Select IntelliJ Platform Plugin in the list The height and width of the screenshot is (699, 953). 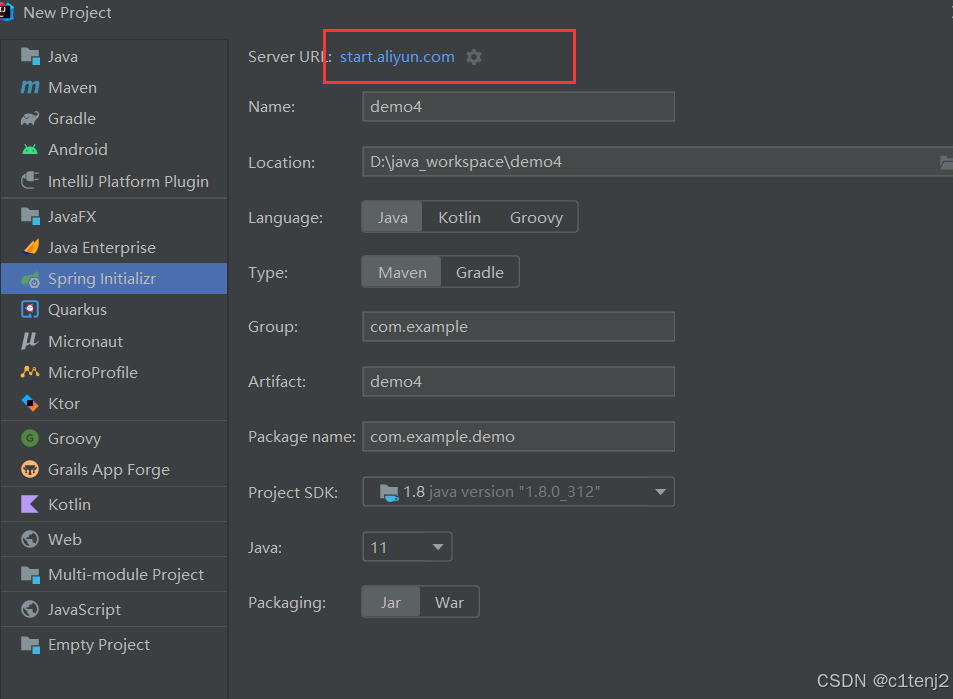(114, 181)
